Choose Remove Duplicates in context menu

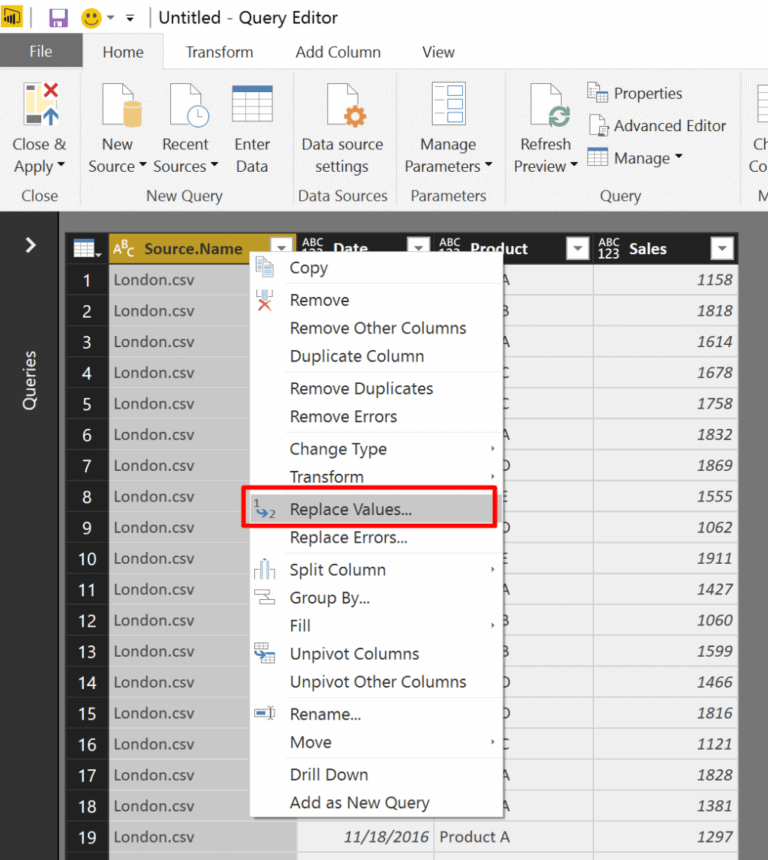point(361,388)
